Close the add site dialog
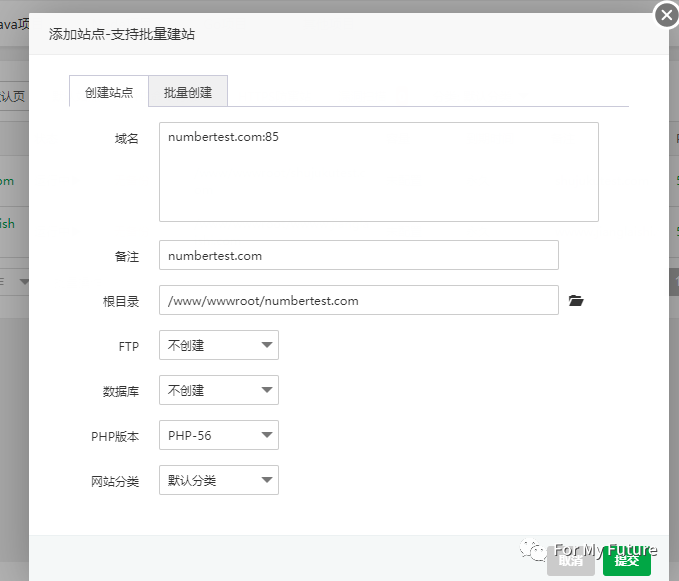679x581 pixels. pyautogui.click(x=666, y=16)
